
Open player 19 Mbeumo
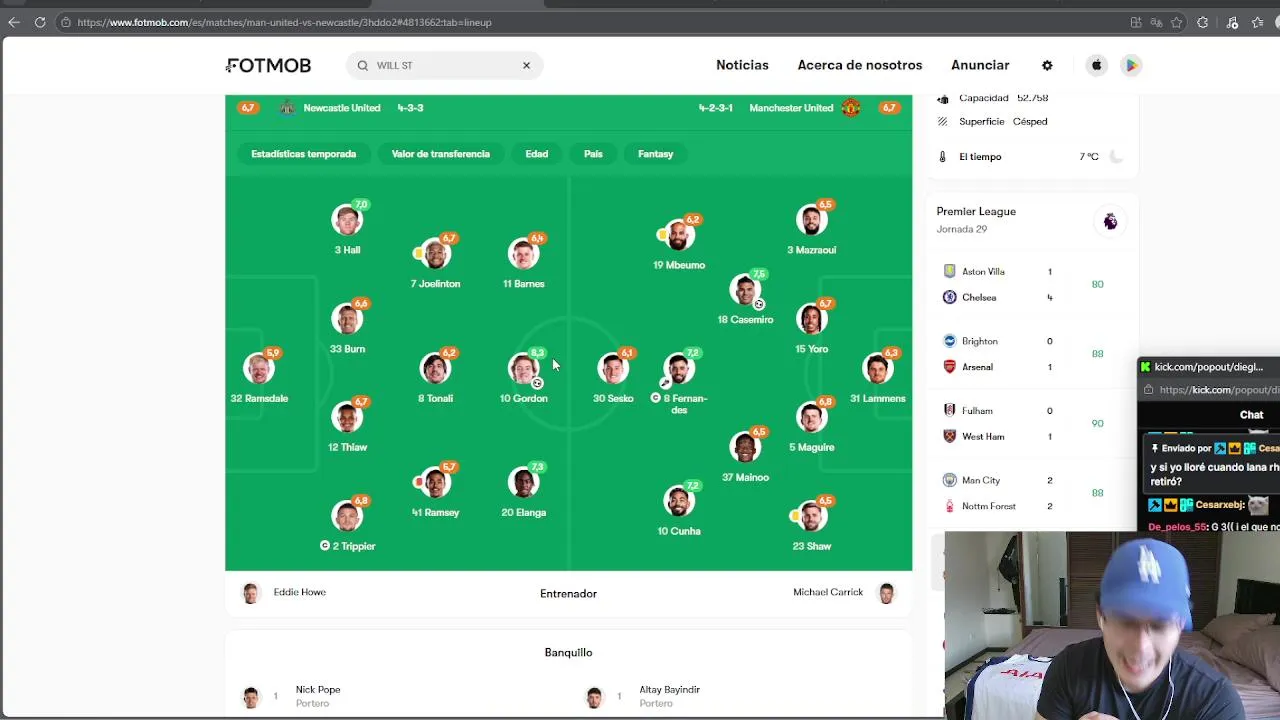pos(679,243)
